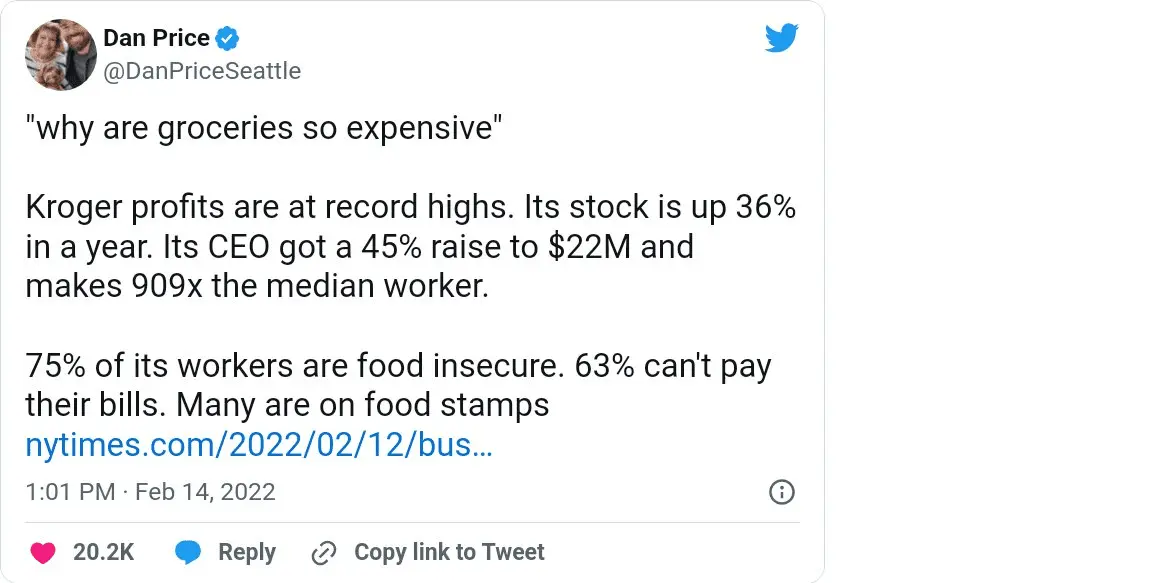This screenshot has width=1152, height=583.
Task: Click the empty area right of the tweet card
Action: [988, 290]
